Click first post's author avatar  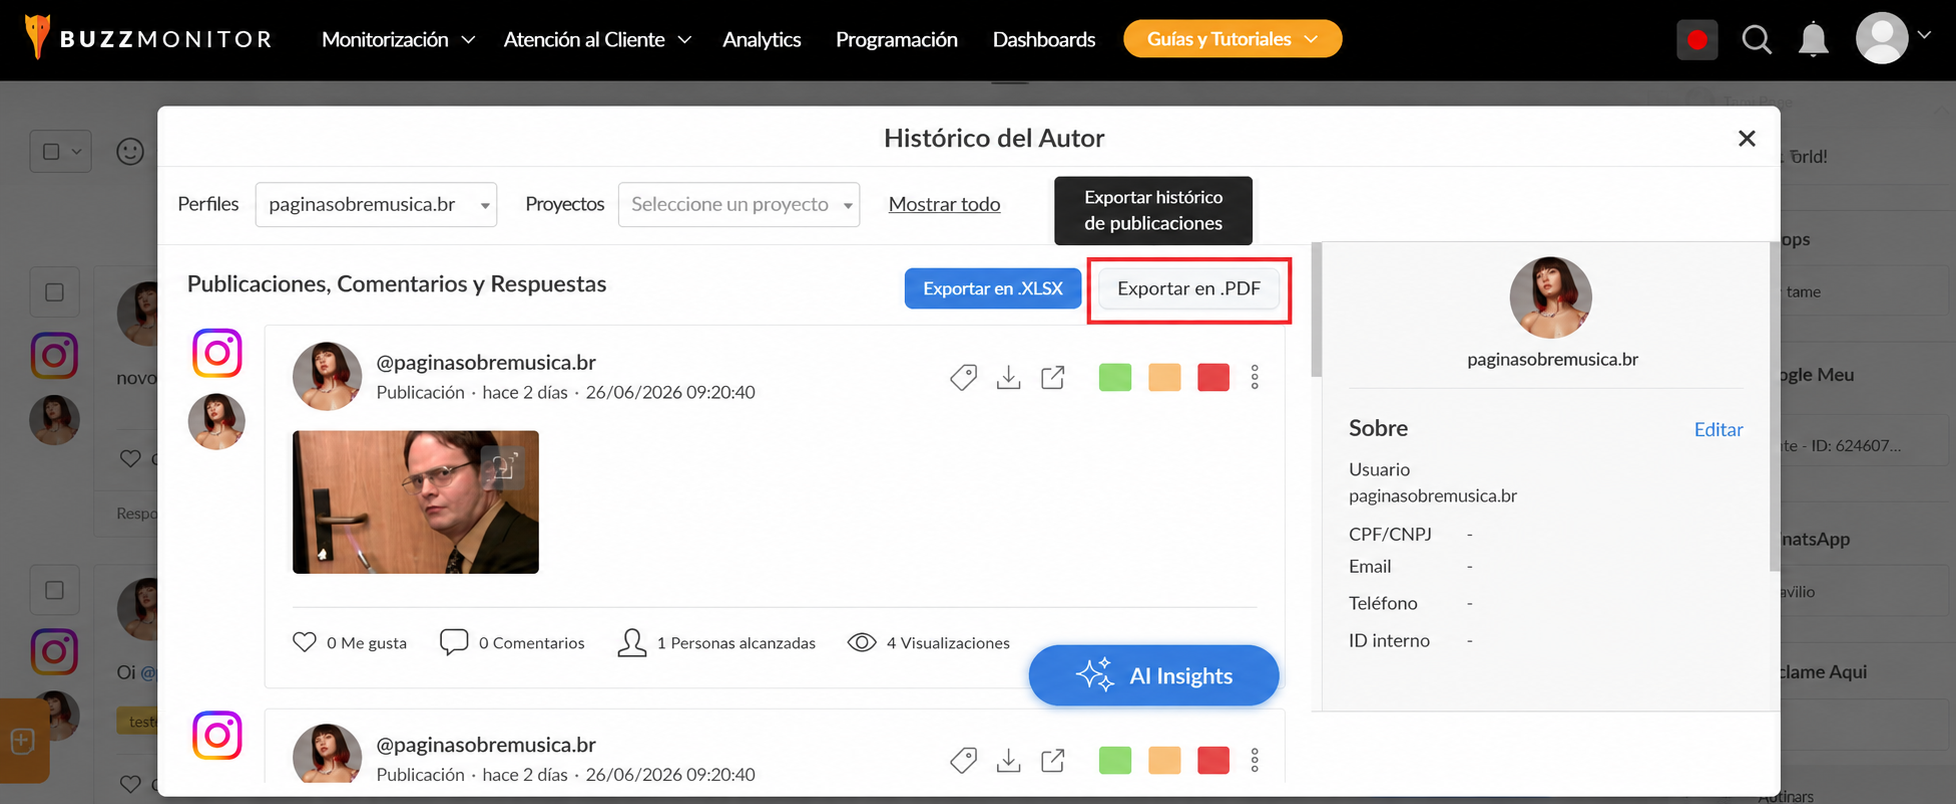[x=327, y=376]
